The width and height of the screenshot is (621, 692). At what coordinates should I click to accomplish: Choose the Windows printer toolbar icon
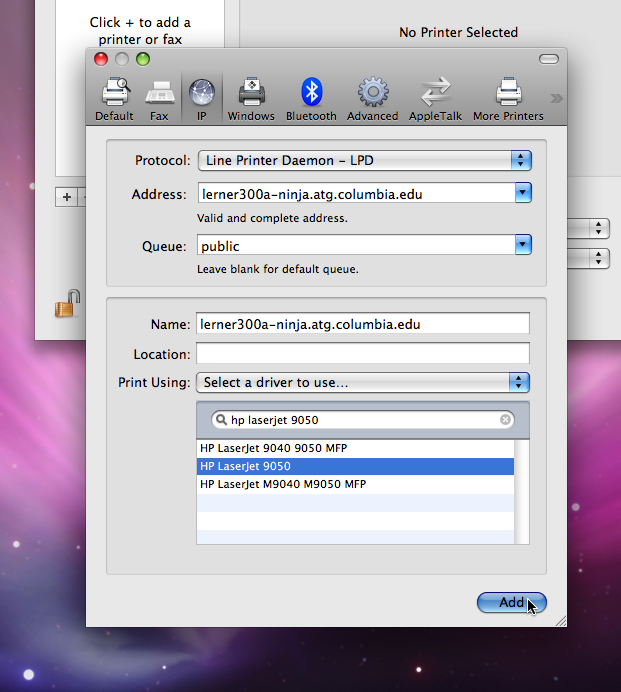(x=251, y=99)
